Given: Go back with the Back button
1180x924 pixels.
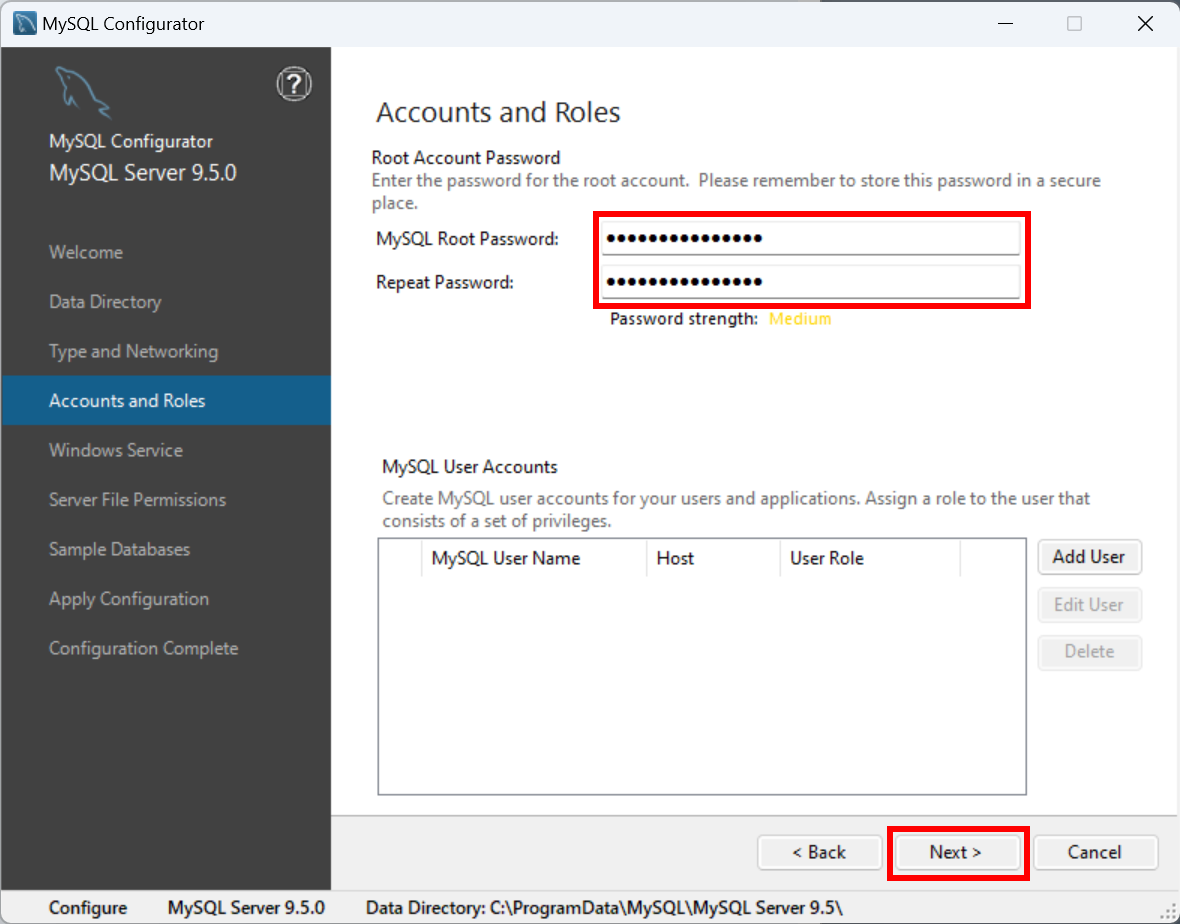Looking at the screenshot, I should [x=820, y=853].
